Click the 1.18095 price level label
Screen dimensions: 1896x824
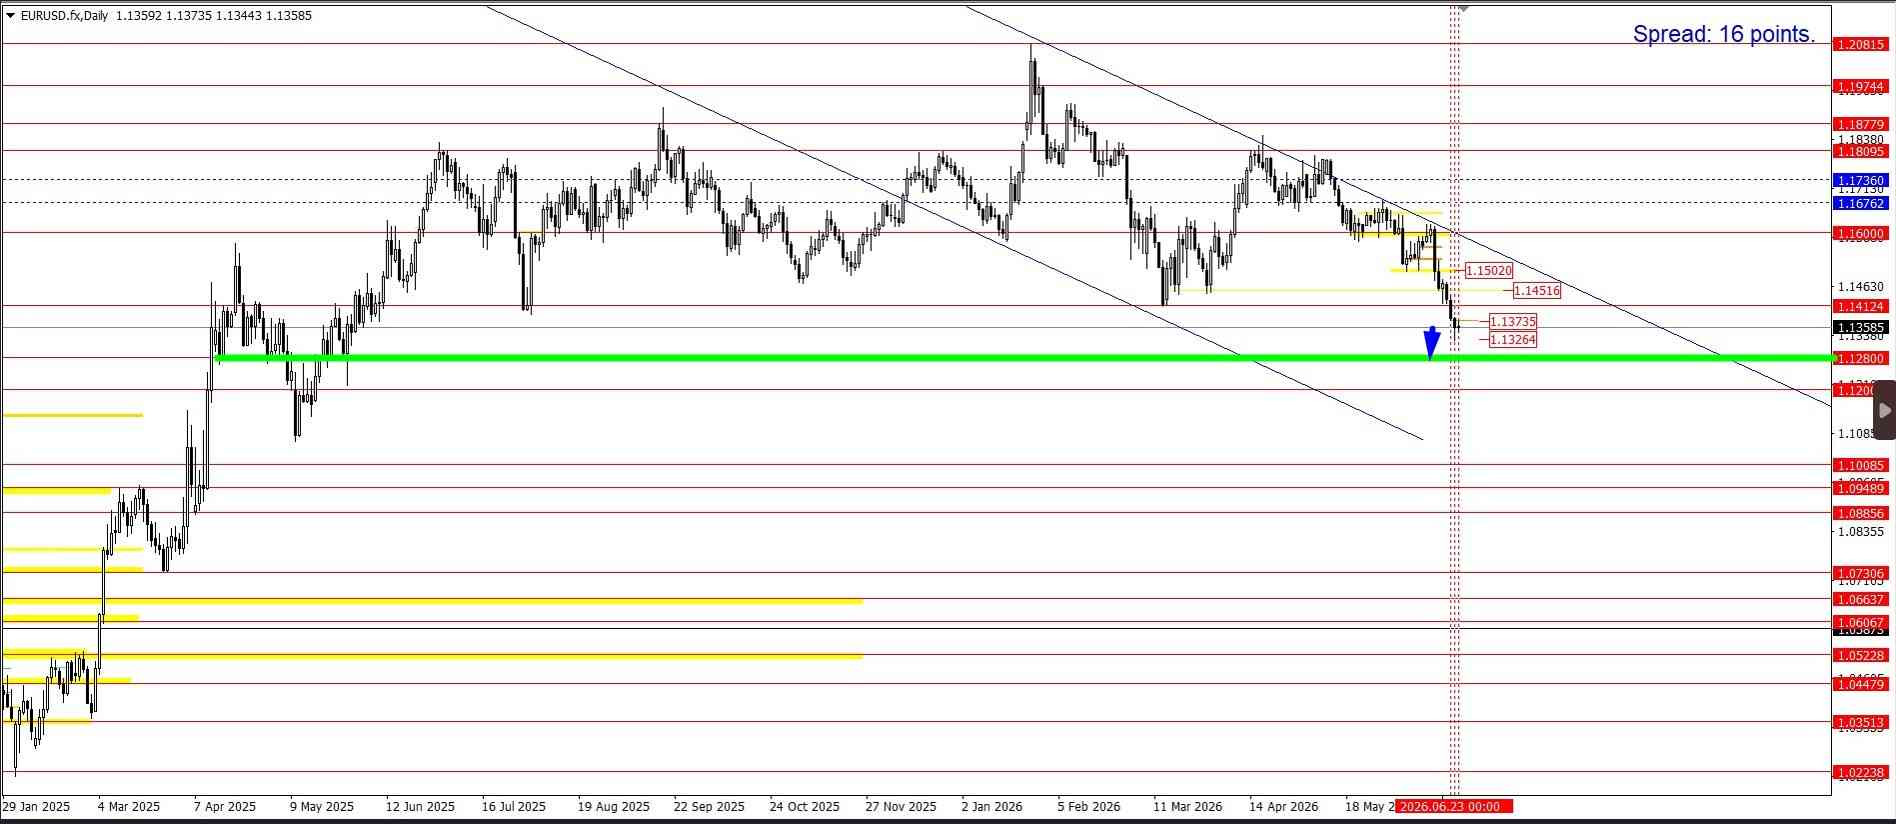point(1861,152)
